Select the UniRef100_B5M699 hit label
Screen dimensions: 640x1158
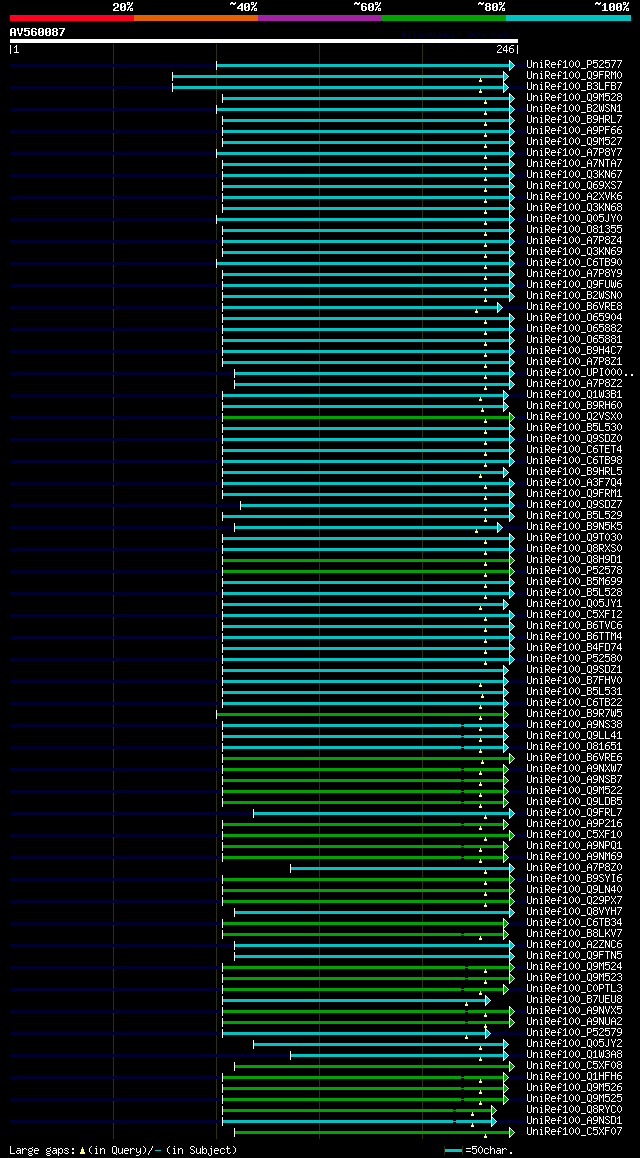point(574,581)
